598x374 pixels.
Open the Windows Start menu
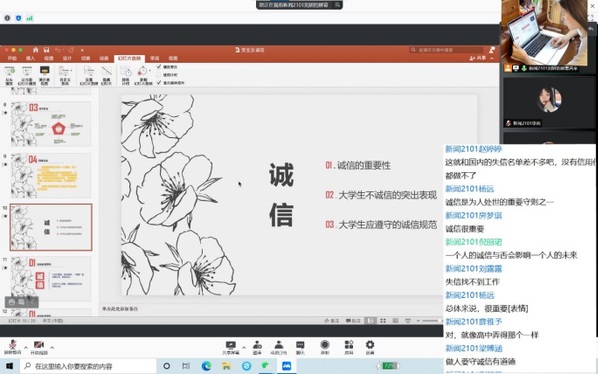click(x=9, y=366)
